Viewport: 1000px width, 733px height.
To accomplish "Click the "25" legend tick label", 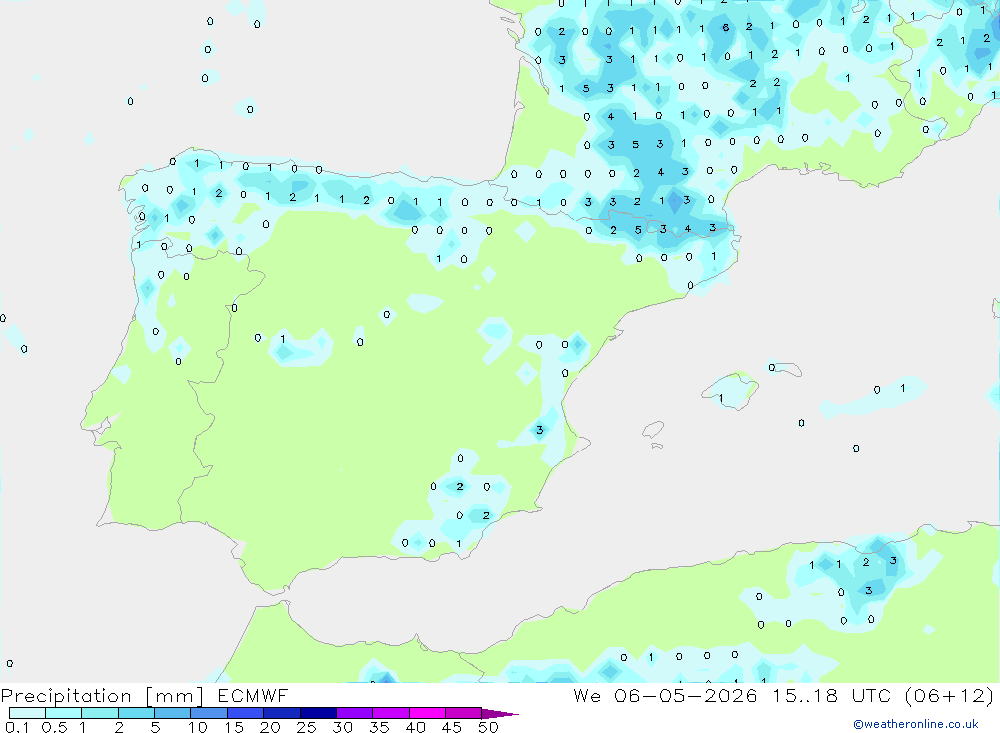I will [307, 727].
